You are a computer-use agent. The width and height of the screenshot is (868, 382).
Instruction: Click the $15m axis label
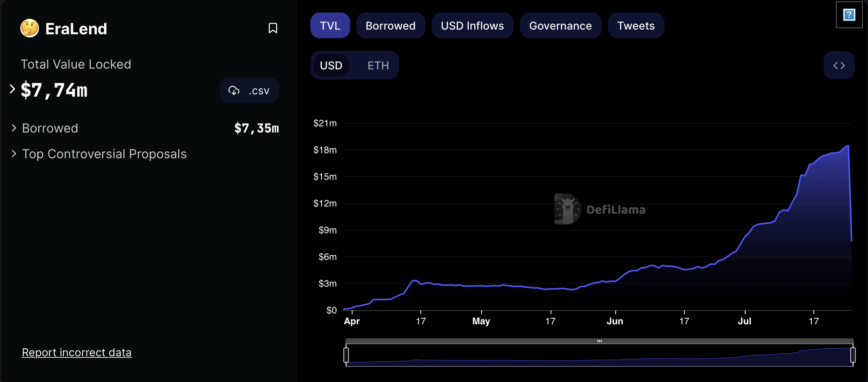point(325,177)
